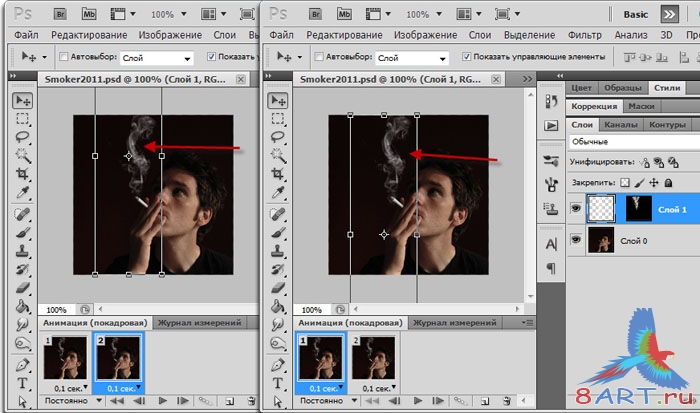Switch to the Маски tab
The width and height of the screenshot is (700, 413).
[641, 106]
